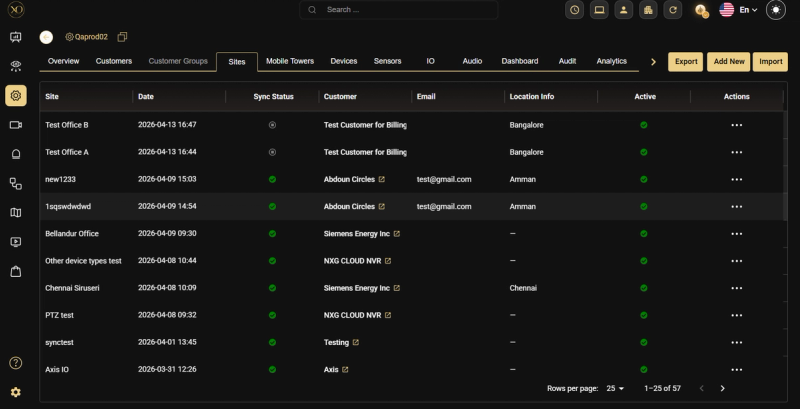Click the Export button
Screen dimensions: 800x409
point(686,62)
